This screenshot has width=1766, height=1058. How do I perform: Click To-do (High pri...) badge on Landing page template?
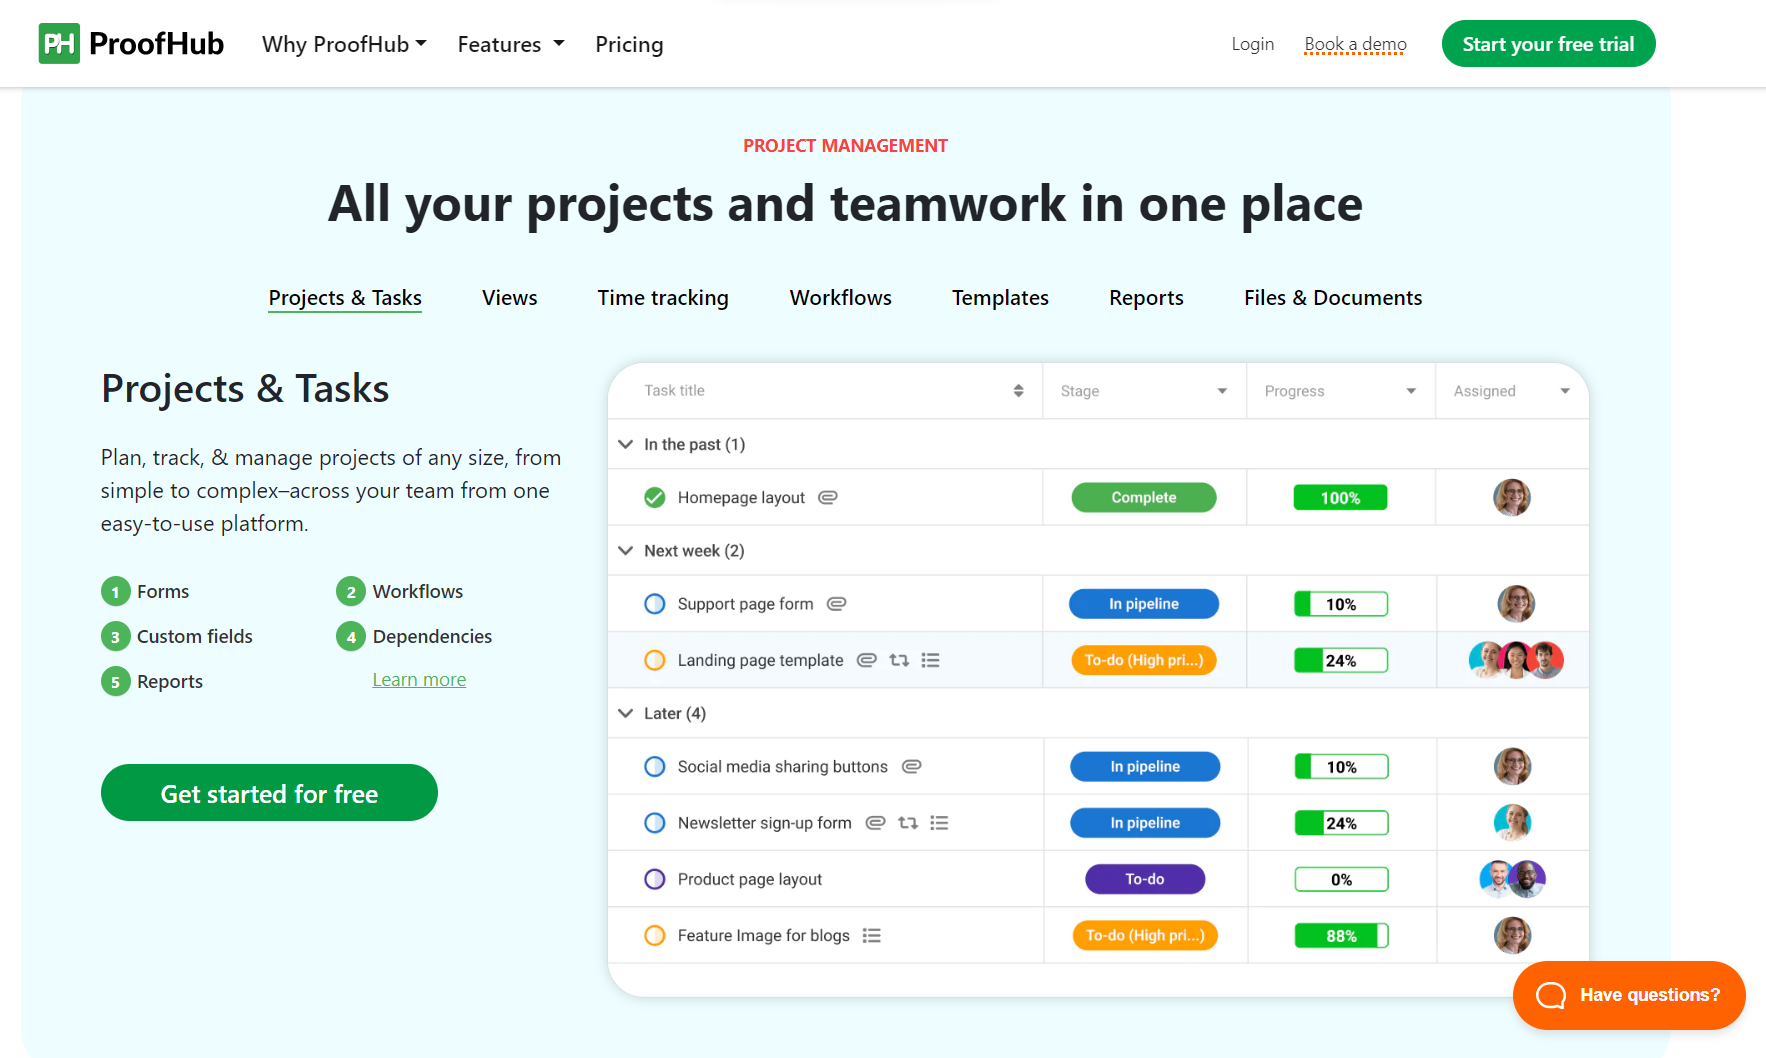pos(1144,660)
